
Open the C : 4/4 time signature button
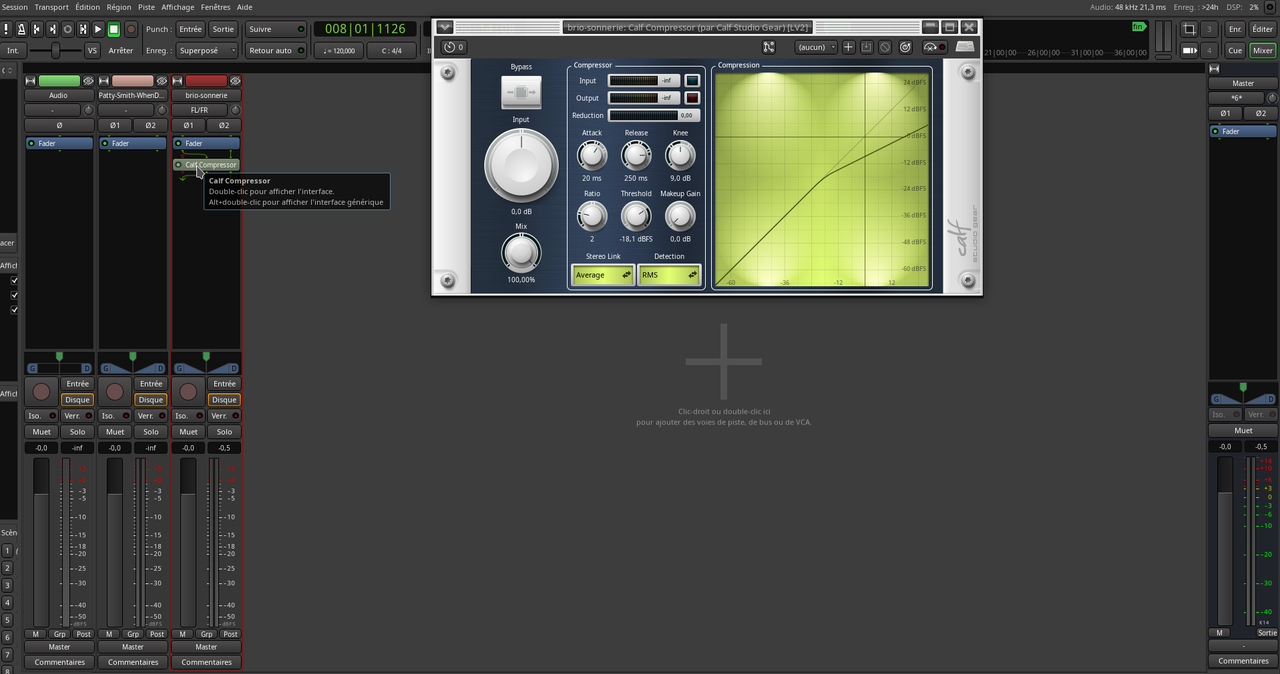[391, 50]
